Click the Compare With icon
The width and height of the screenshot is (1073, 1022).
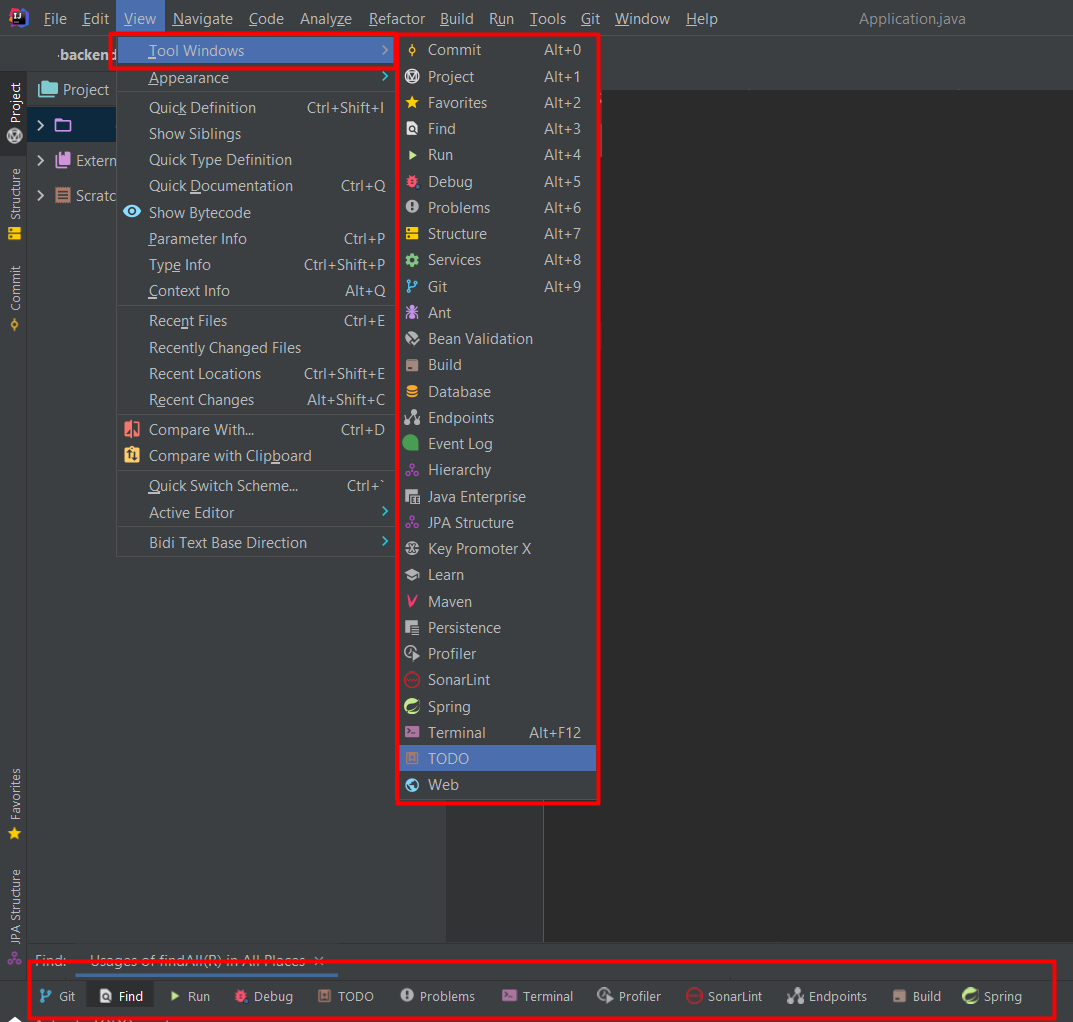click(132, 430)
